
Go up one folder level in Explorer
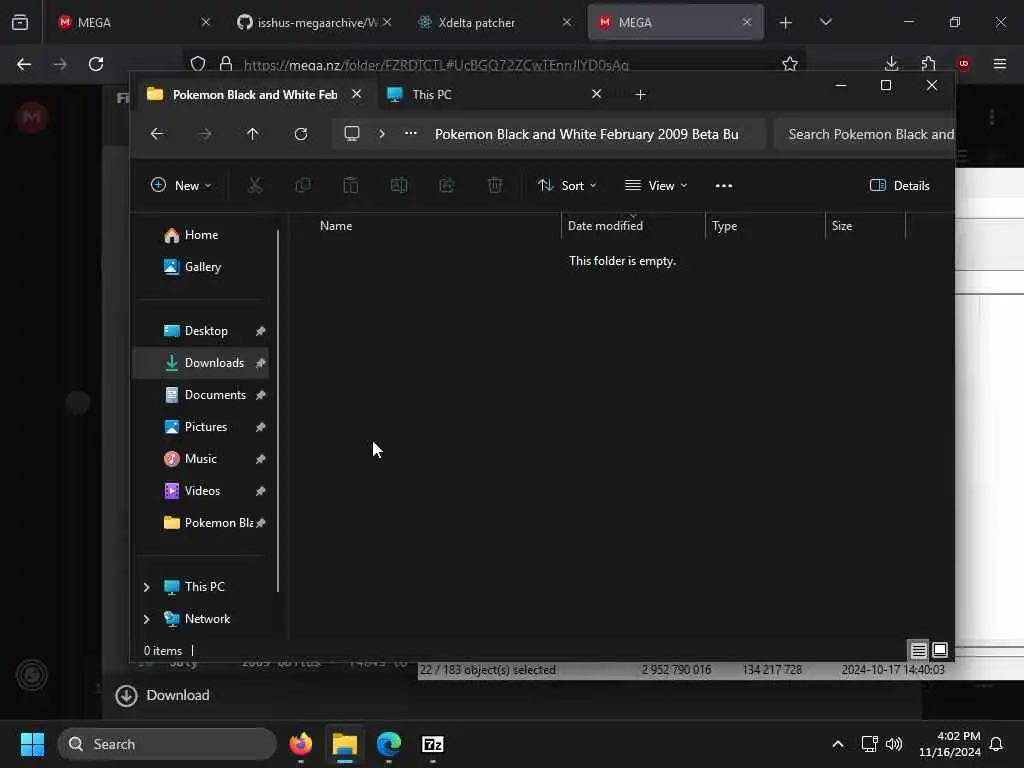click(x=253, y=134)
